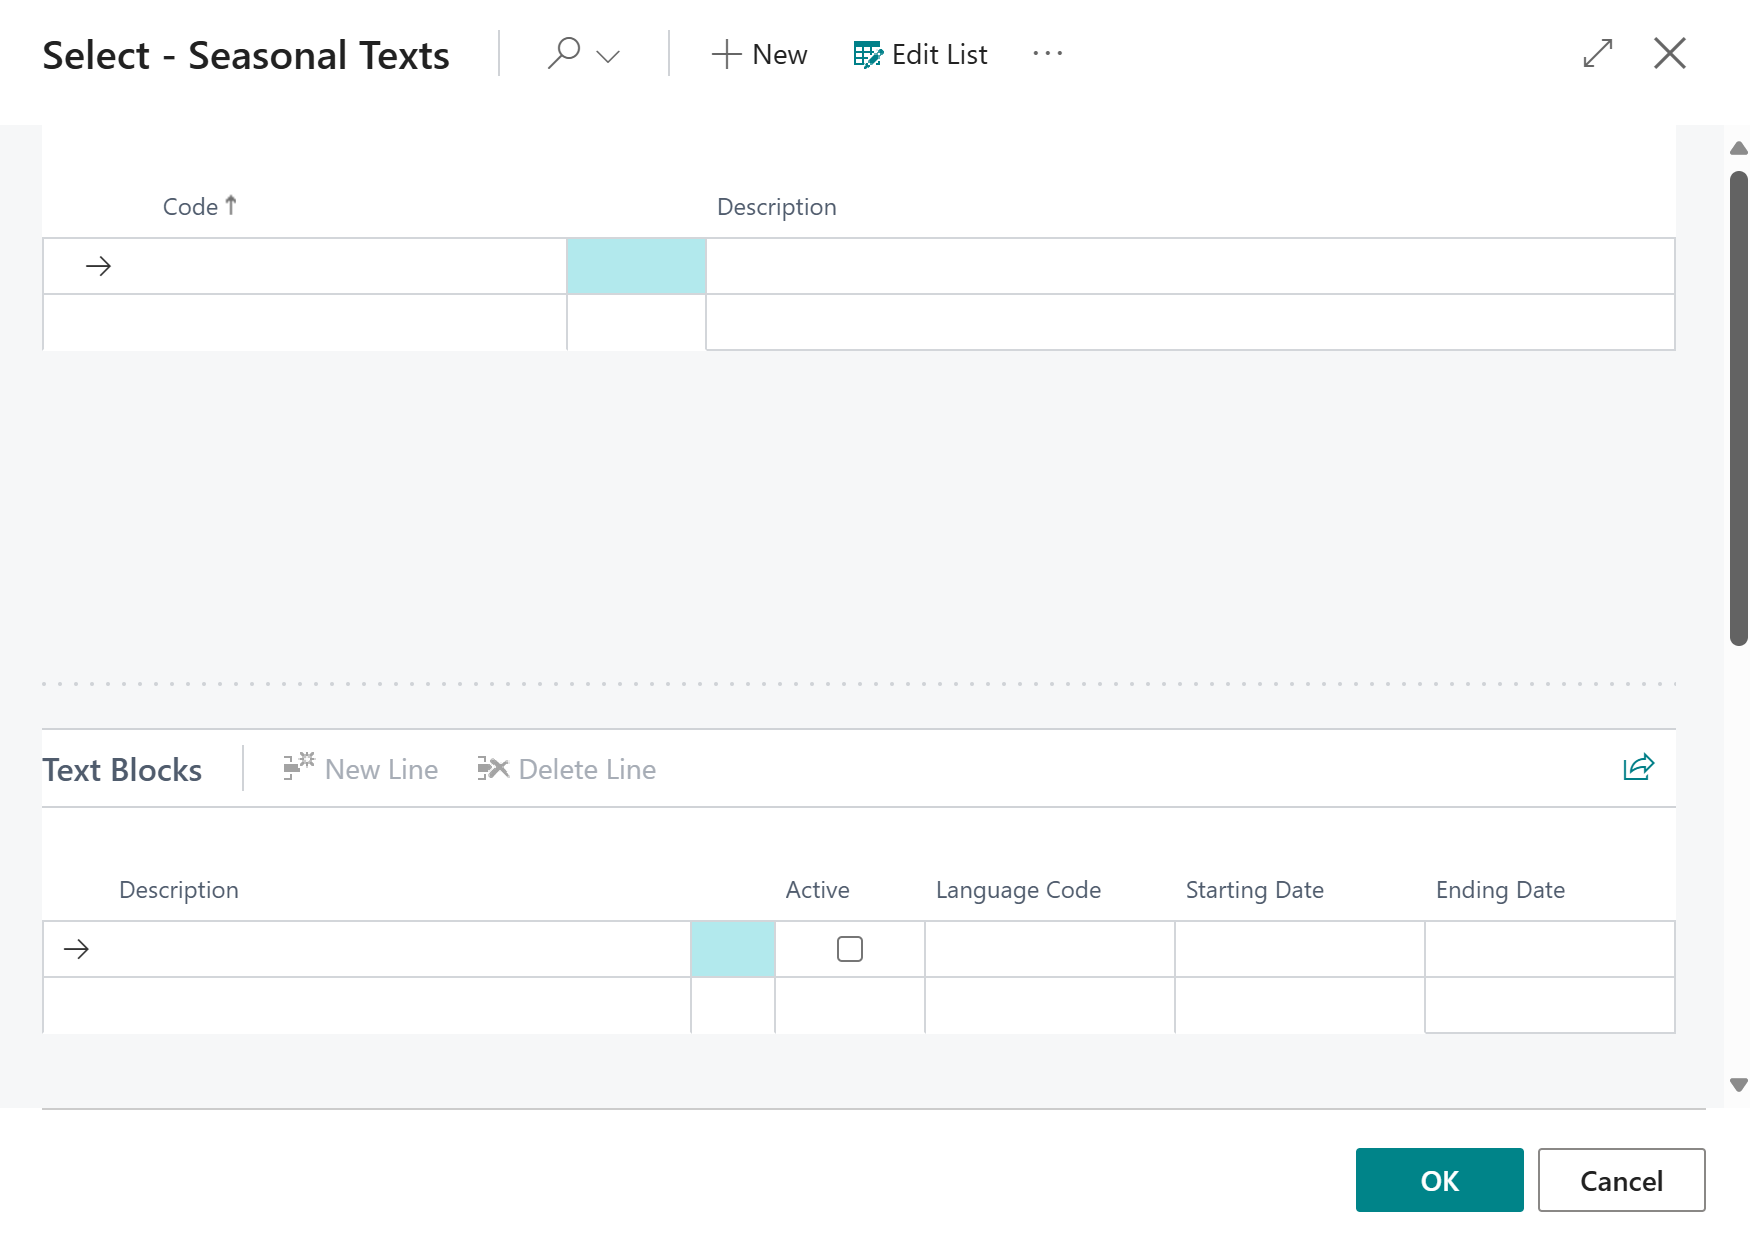Click Delete Line in Text Blocks

[x=567, y=769]
